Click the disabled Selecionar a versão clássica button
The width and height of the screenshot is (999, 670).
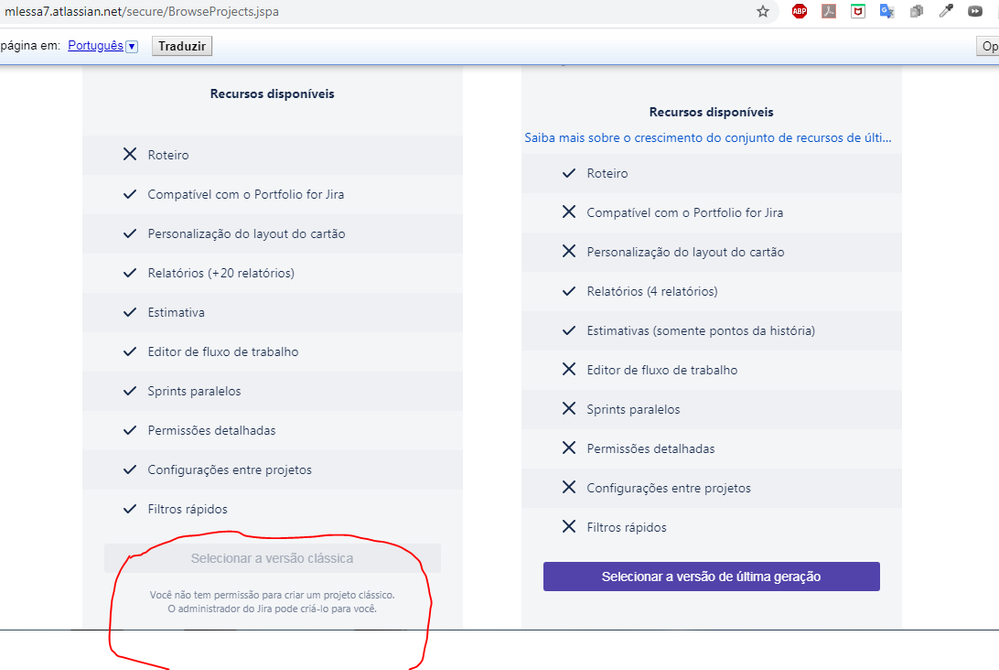point(272,558)
